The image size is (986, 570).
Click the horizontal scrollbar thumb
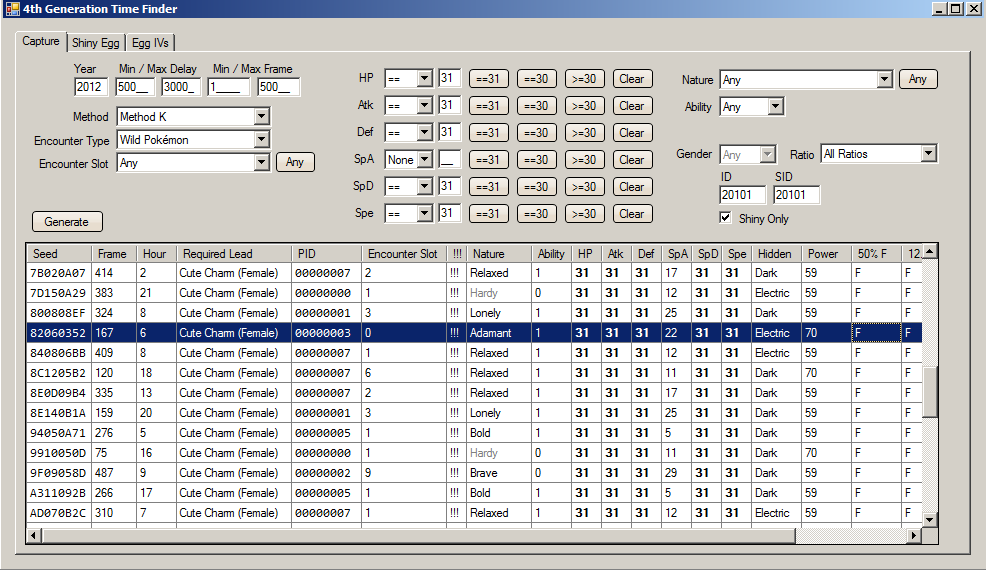[419, 535]
